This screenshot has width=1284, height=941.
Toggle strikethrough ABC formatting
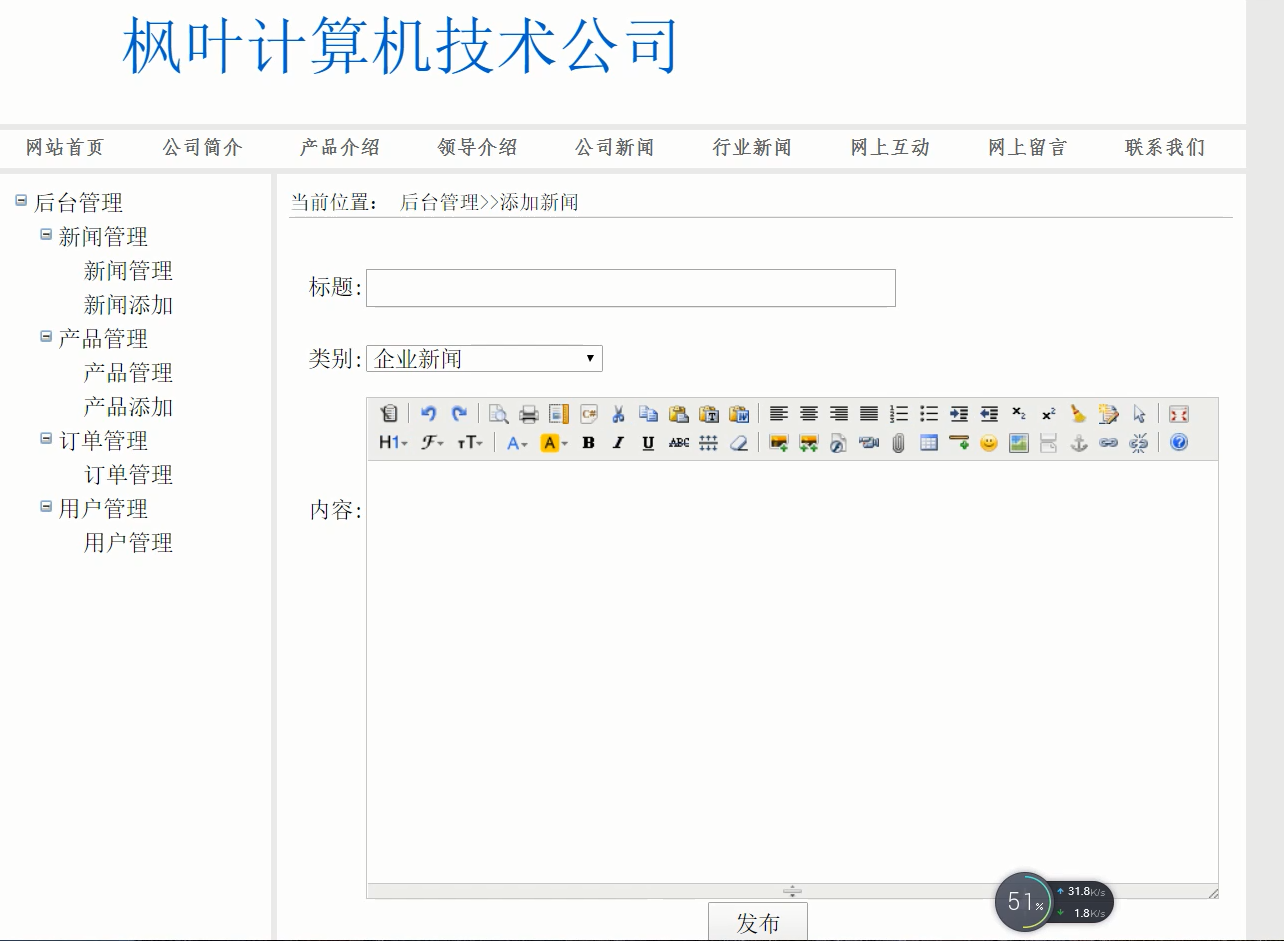(678, 443)
